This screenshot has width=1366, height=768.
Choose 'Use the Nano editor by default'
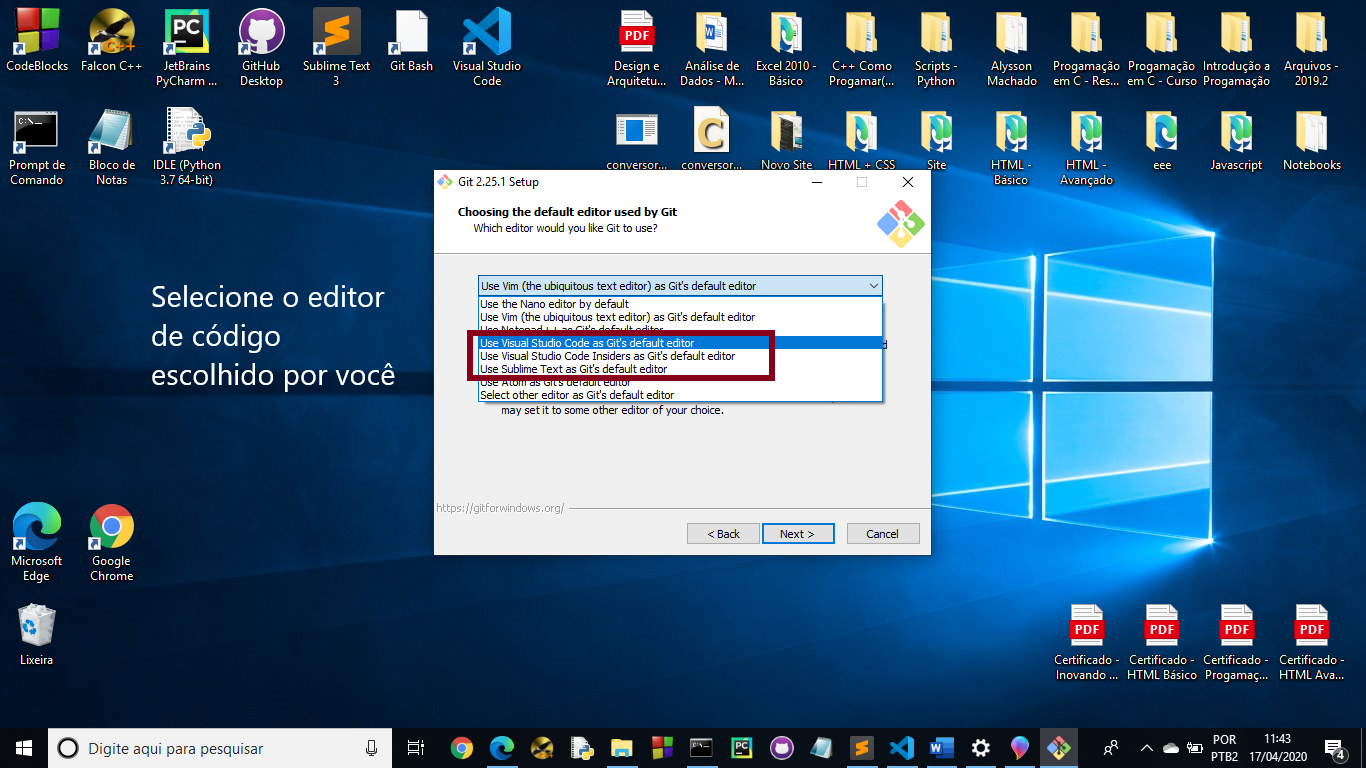coord(680,304)
